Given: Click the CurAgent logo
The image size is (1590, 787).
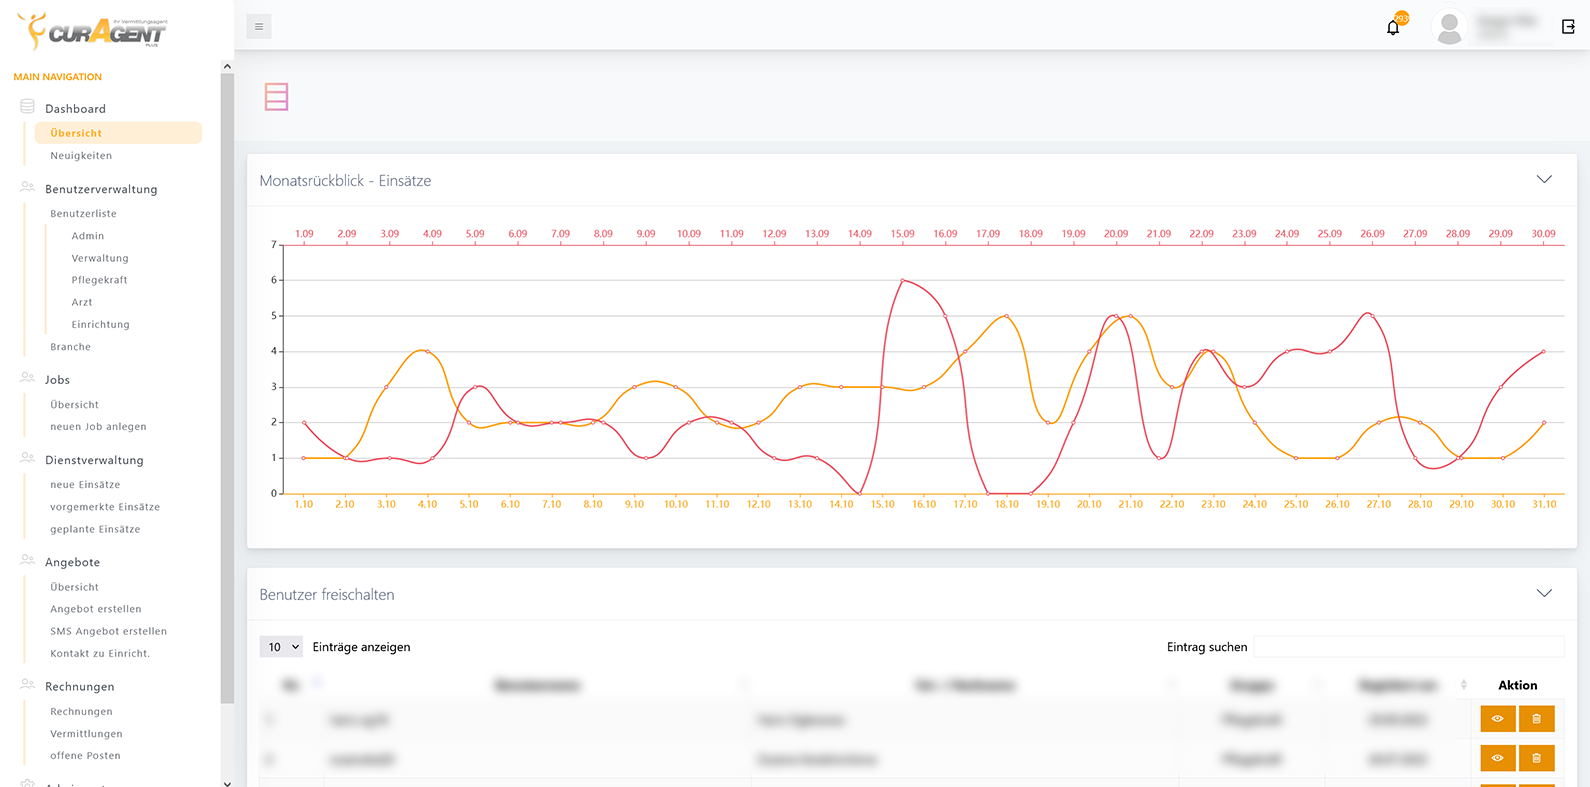Looking at the screenshot, I should pyautogui.click(x=93, y=31).
